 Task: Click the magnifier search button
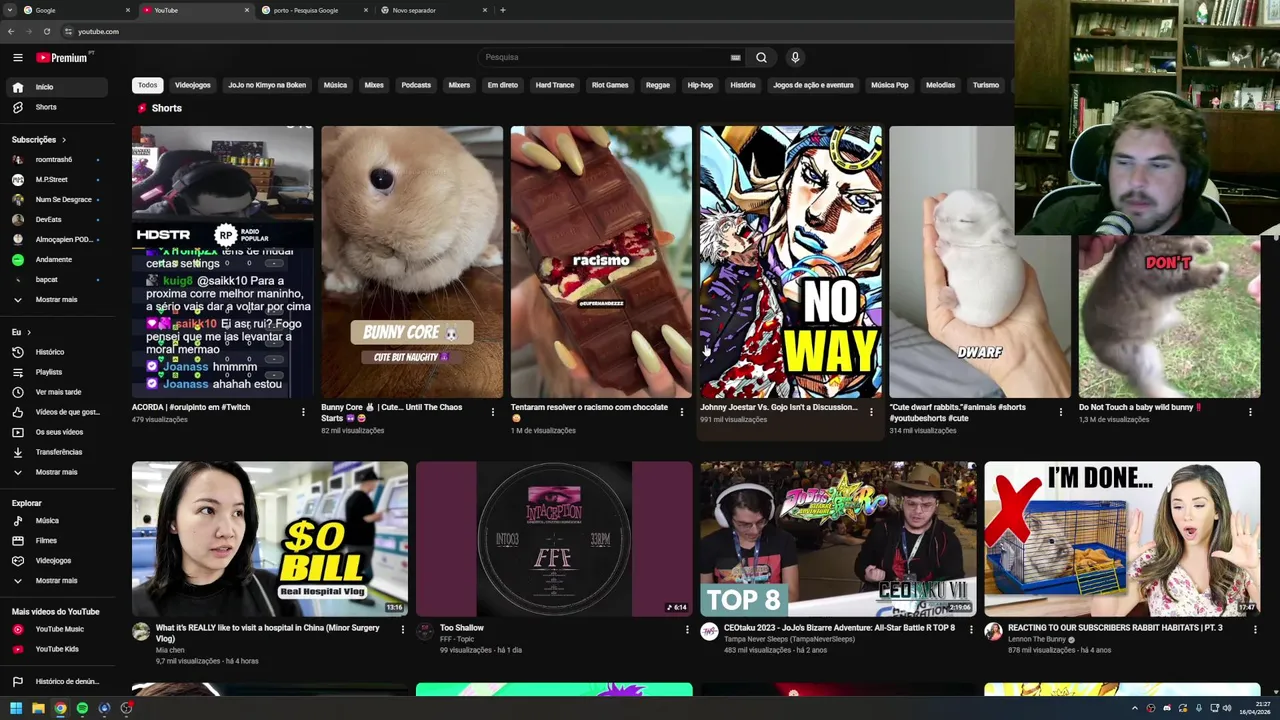pos(761,58)
